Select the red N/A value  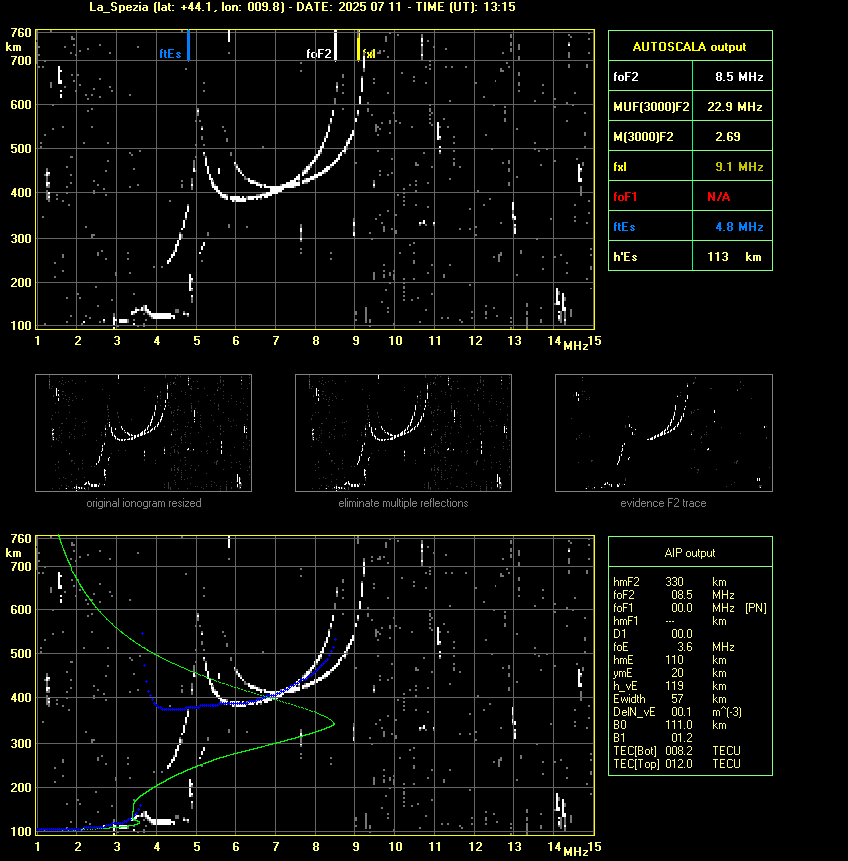click(718, 197)
